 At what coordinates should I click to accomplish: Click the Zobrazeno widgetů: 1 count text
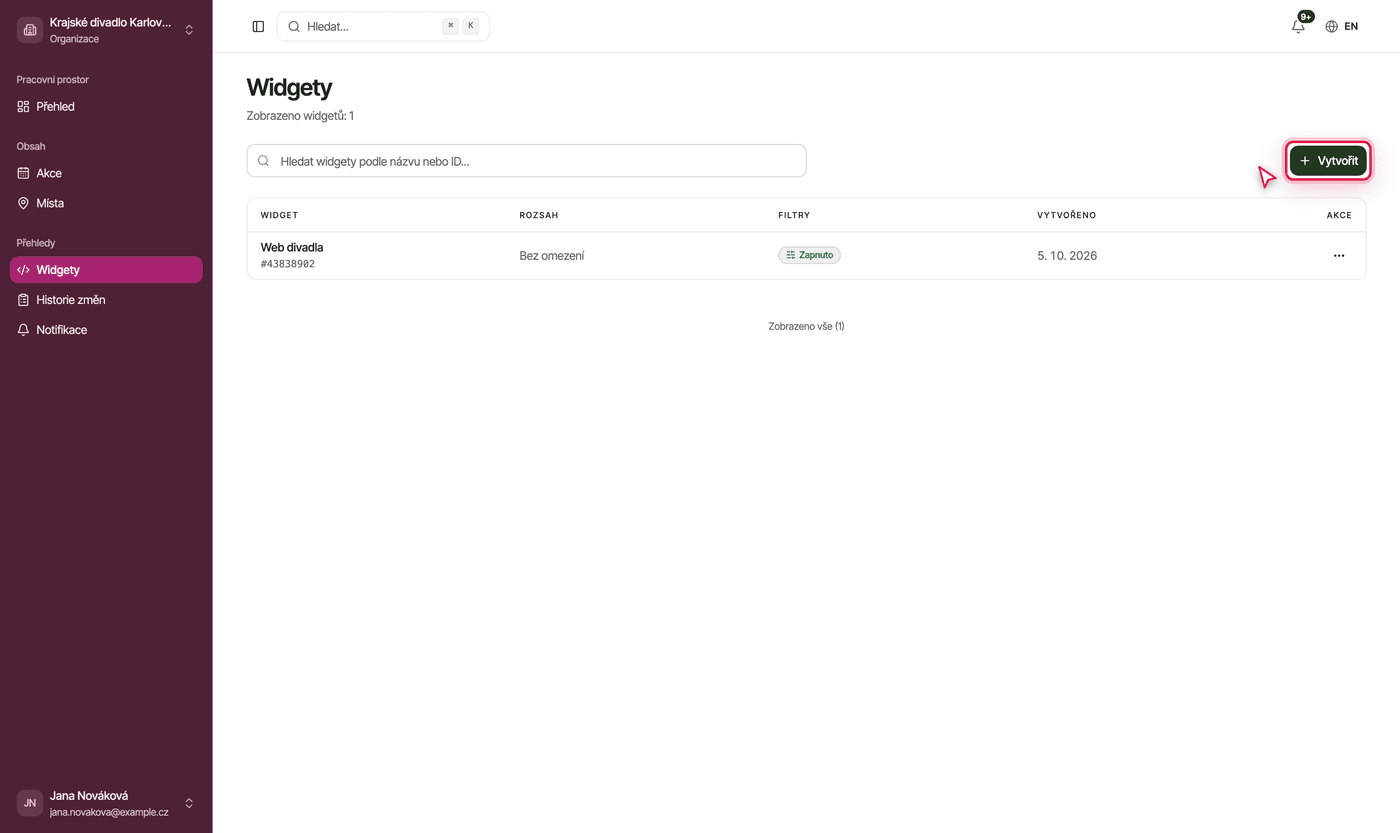click(x=300, y=116)
